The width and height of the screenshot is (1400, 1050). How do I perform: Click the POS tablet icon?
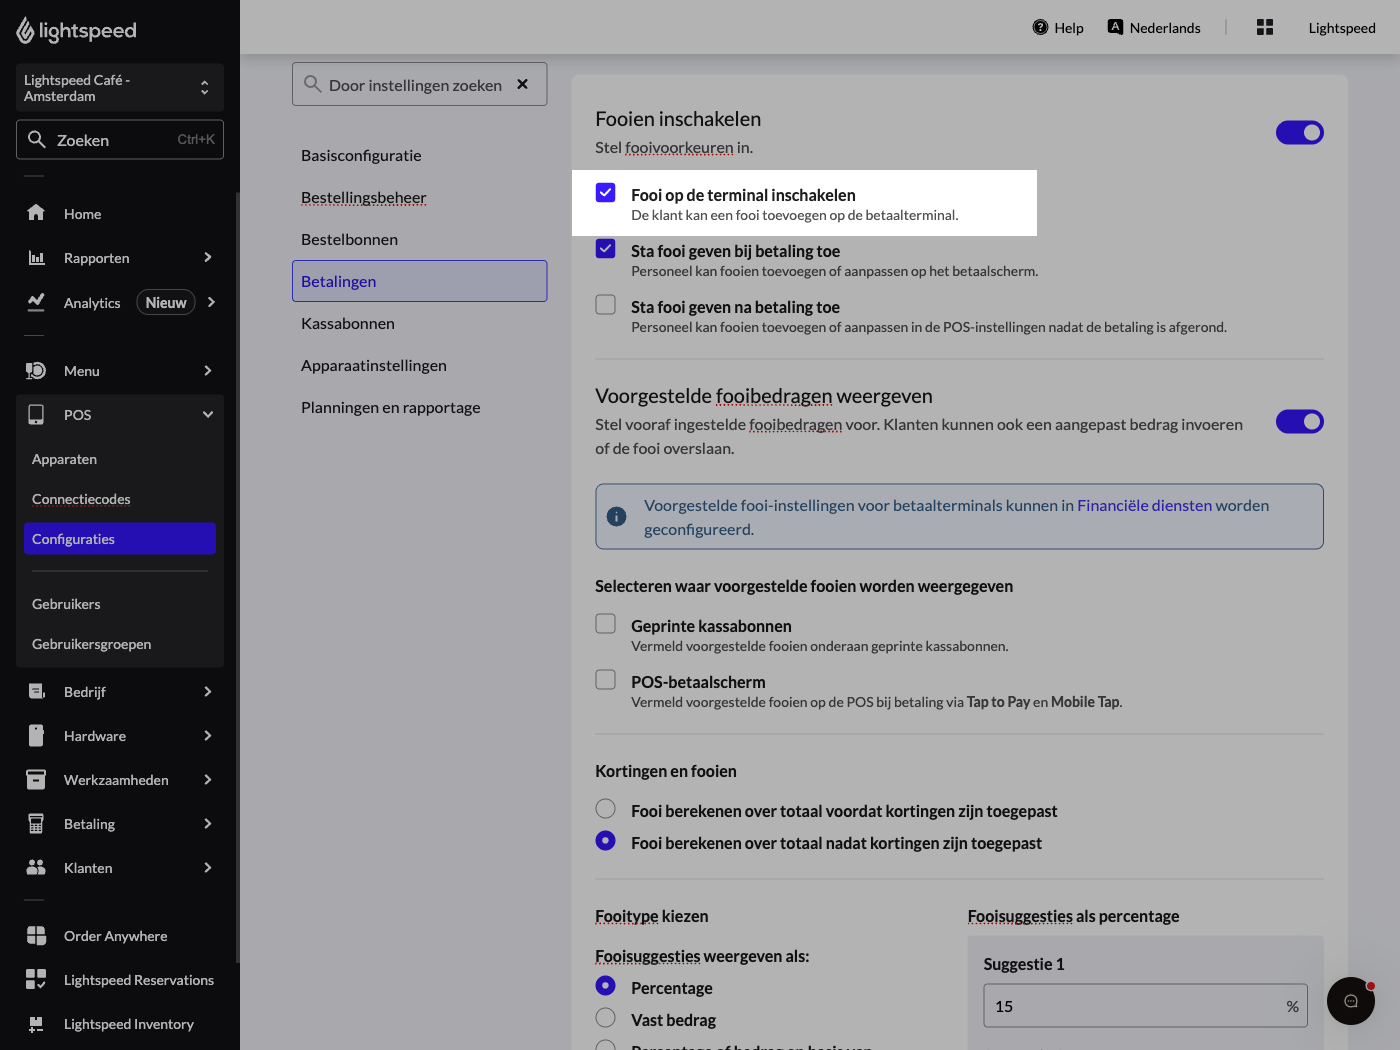36,414
